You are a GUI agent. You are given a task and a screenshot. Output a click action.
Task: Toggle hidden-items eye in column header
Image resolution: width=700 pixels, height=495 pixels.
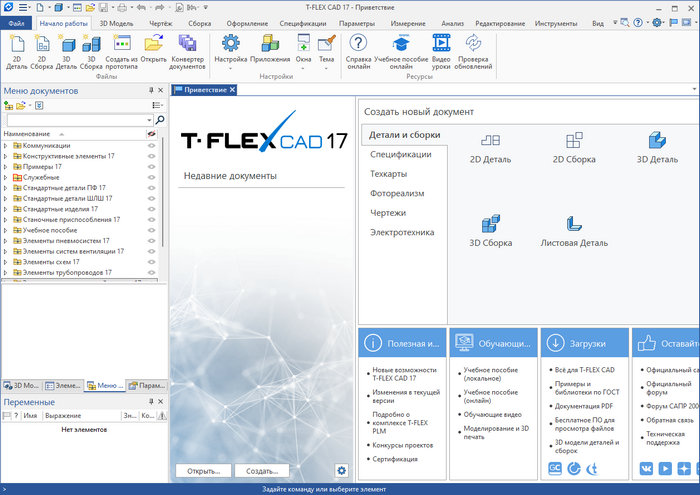(151, 134)
